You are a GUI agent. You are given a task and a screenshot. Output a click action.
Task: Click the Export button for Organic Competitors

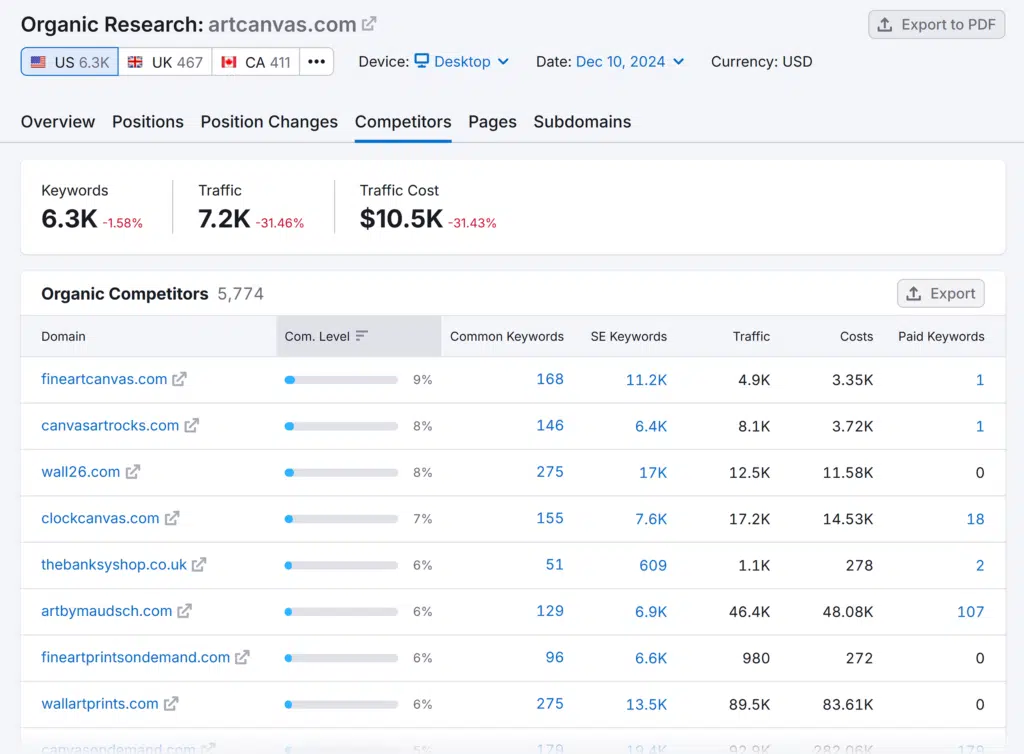tap(940, 294)
